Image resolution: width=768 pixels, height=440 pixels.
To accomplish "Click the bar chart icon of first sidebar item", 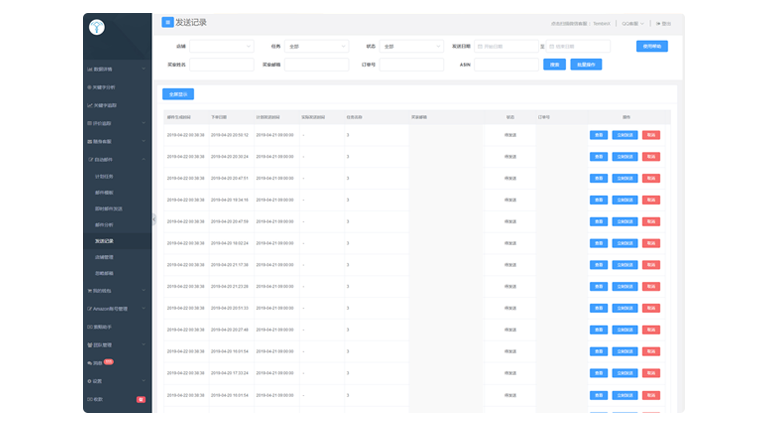I will click(90, 69).
